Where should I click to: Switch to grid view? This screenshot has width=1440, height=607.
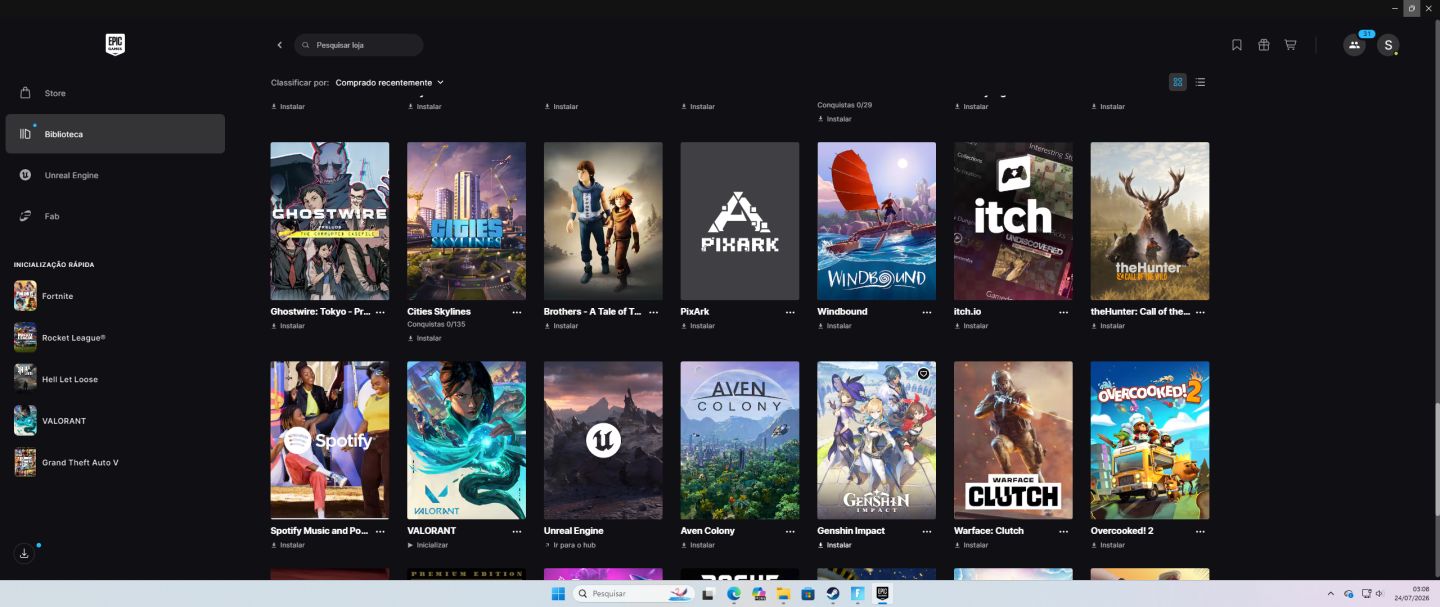click(x=1178, y=82)
